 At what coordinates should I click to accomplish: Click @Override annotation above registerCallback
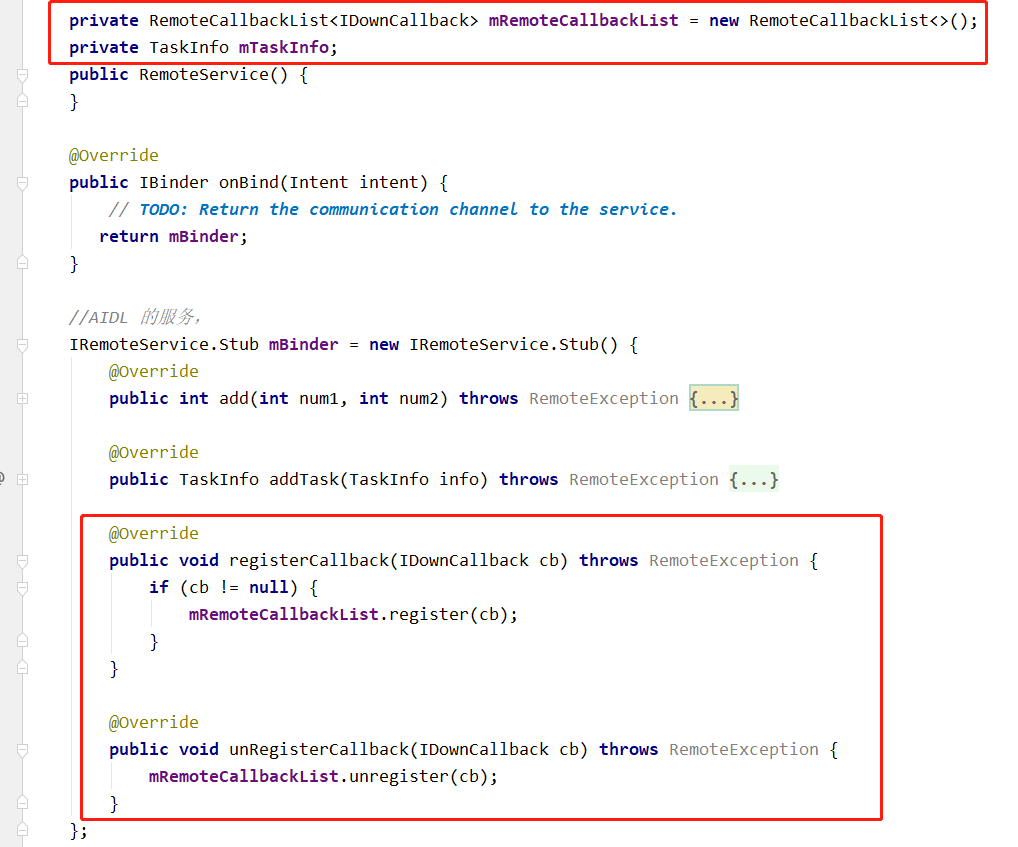click(153, 534)
